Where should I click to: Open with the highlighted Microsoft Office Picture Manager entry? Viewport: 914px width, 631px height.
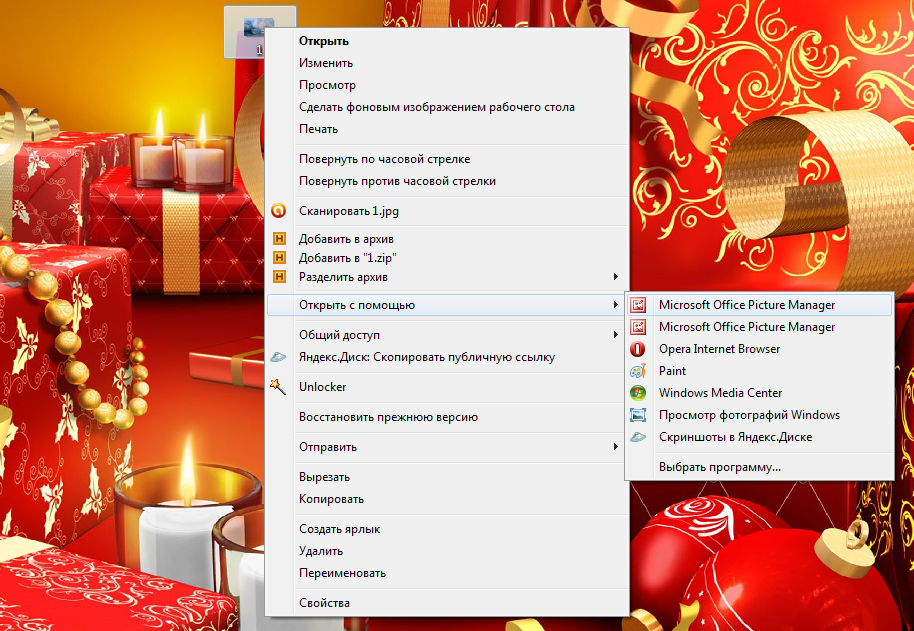click(759, 305)
